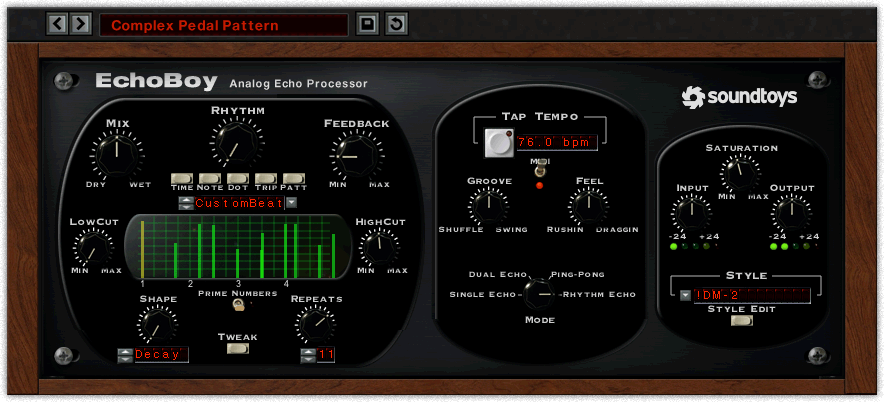The image size is (885, 403).
Task: Click the next preset arrow
Action: [x=81, y=23]
